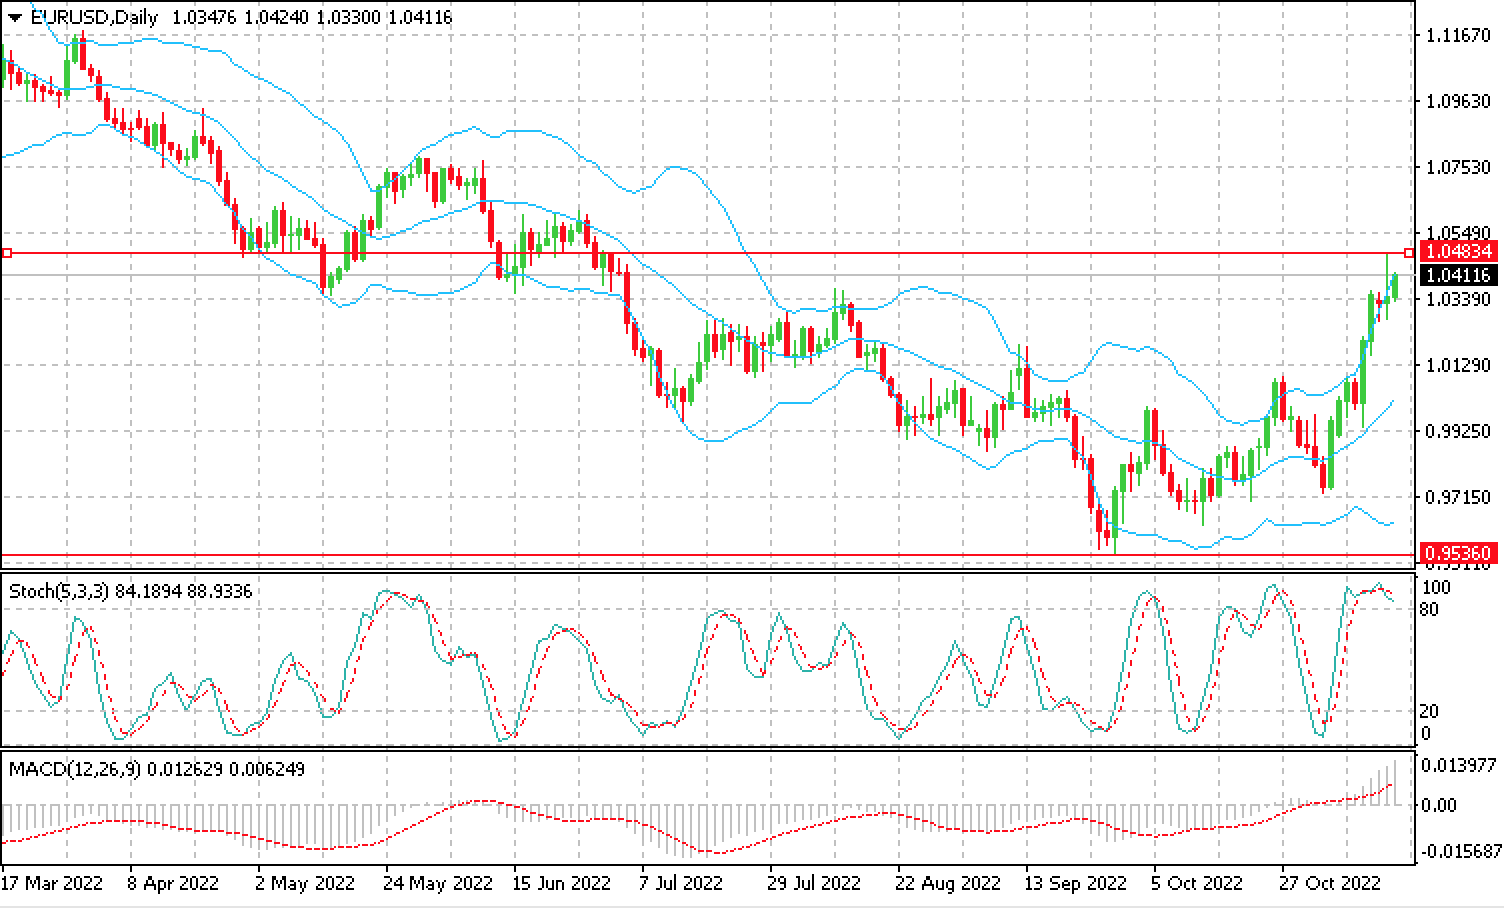Click the 22 Aug 2022 date label
1504x908 pixels.
tap(949, 884)
